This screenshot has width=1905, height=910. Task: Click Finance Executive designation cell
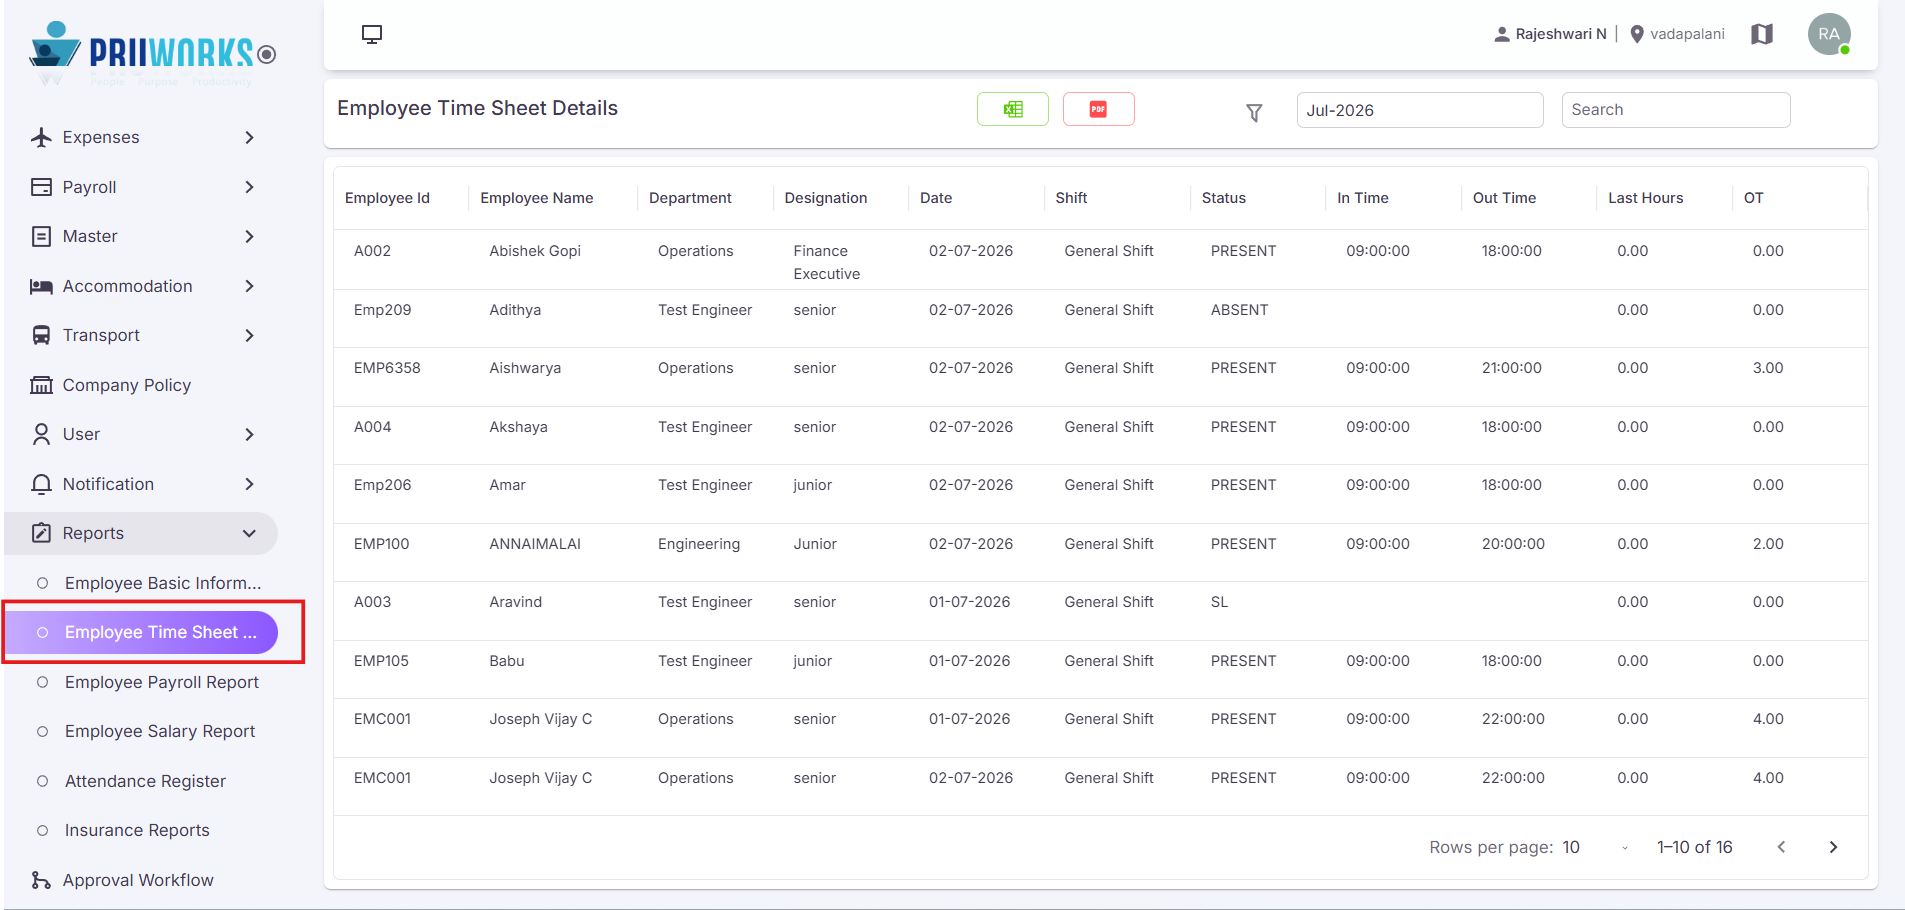click(x=827, y=262)
